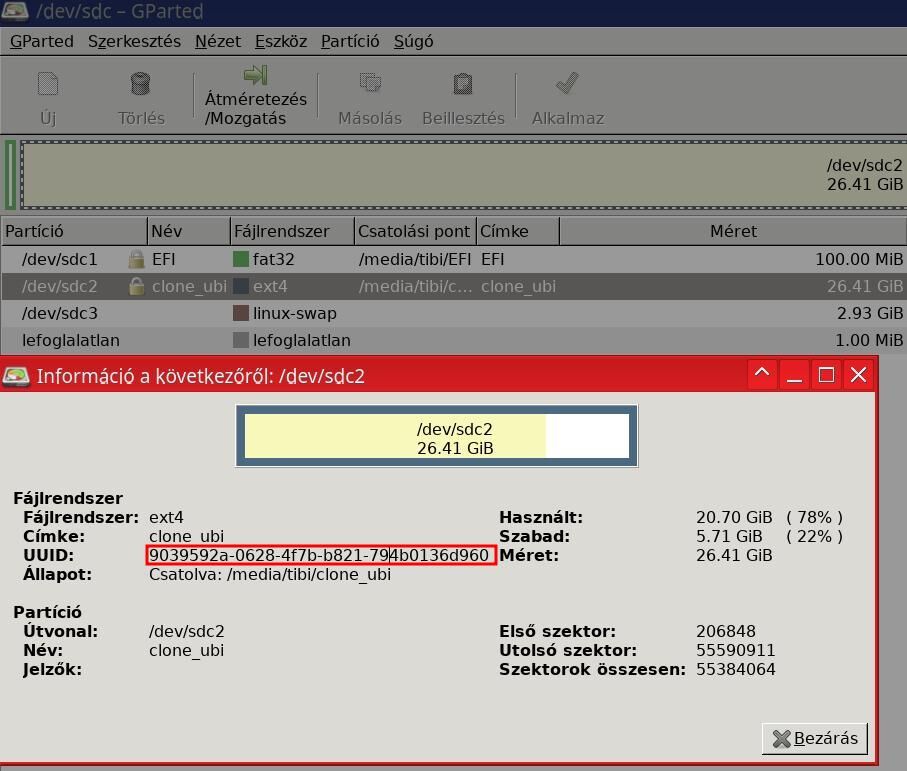Close the Információ dialog with the X
The width and height of the screenshot is (907, 771).
coord(858,375)
